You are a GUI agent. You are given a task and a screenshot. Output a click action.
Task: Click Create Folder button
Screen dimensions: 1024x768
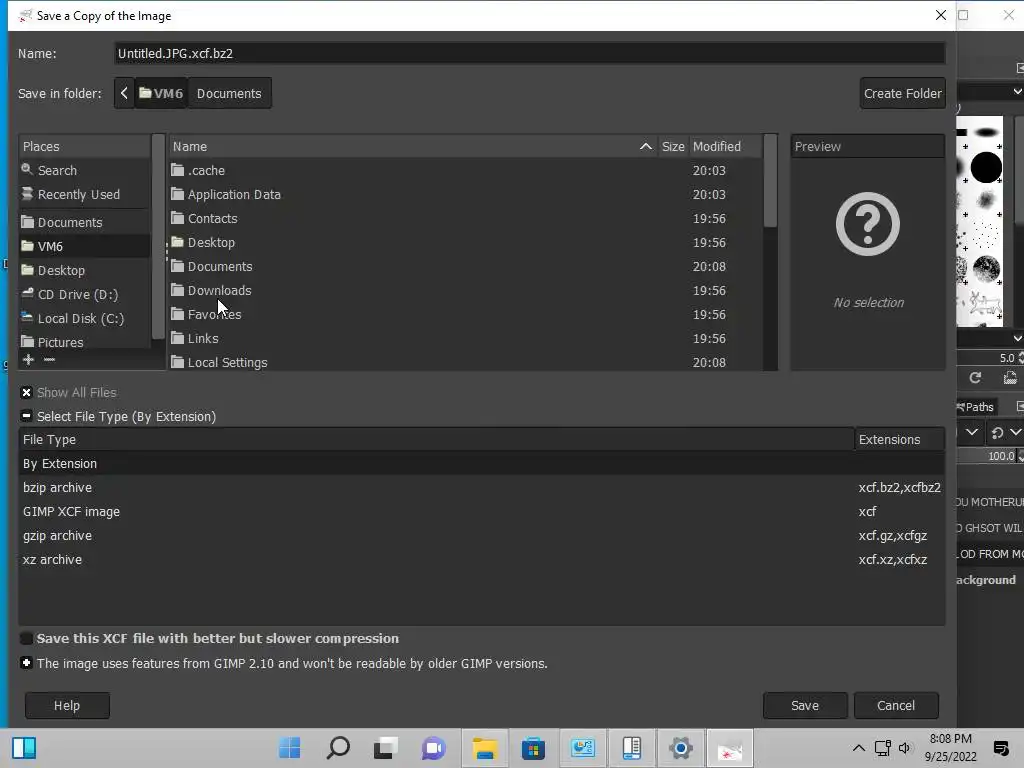[x=903, y=93]
